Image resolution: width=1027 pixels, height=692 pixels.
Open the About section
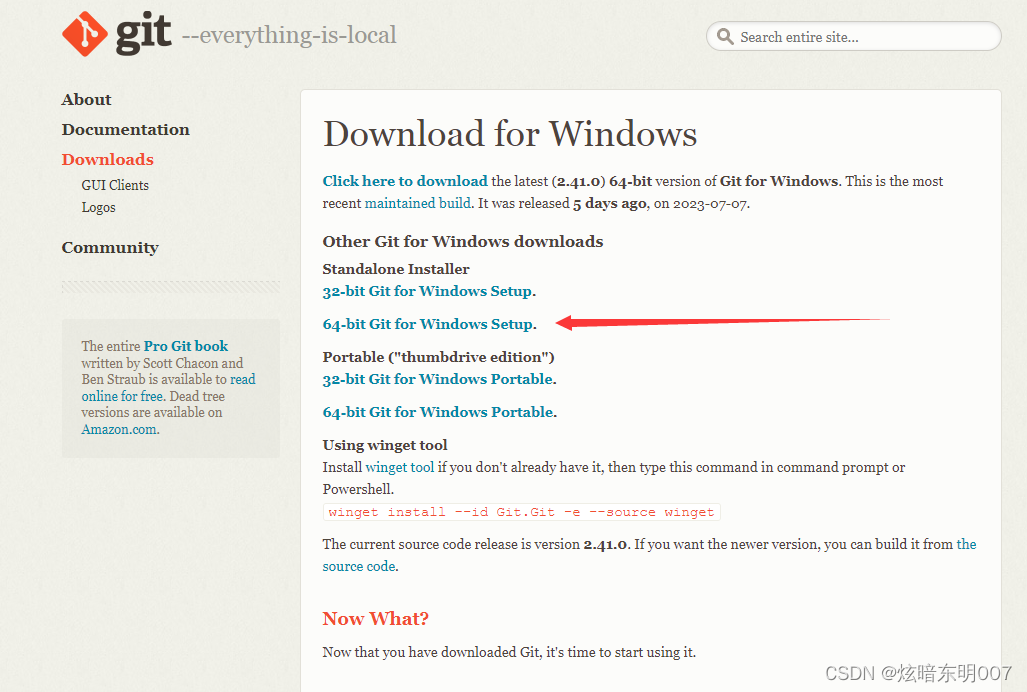(x=86, y=100)
